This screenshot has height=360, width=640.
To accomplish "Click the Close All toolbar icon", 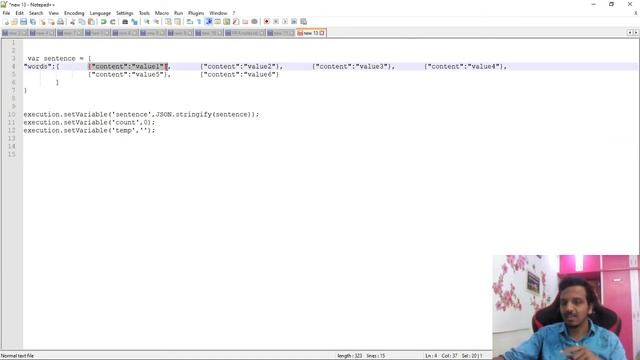I will click(51, 22).
